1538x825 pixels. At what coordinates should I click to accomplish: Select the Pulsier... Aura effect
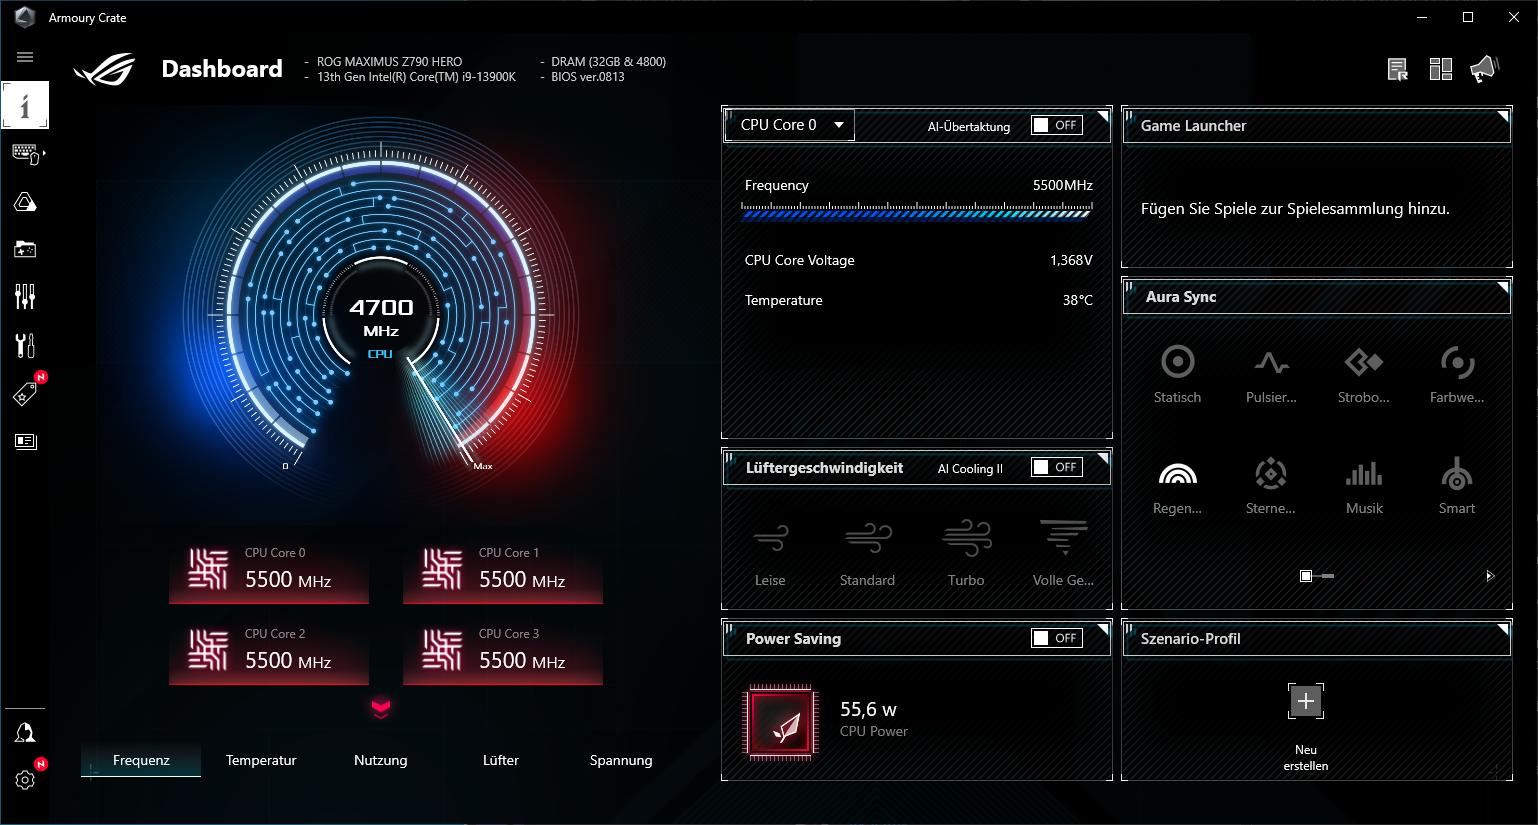pyautogui.click(x=1271, y=374)
